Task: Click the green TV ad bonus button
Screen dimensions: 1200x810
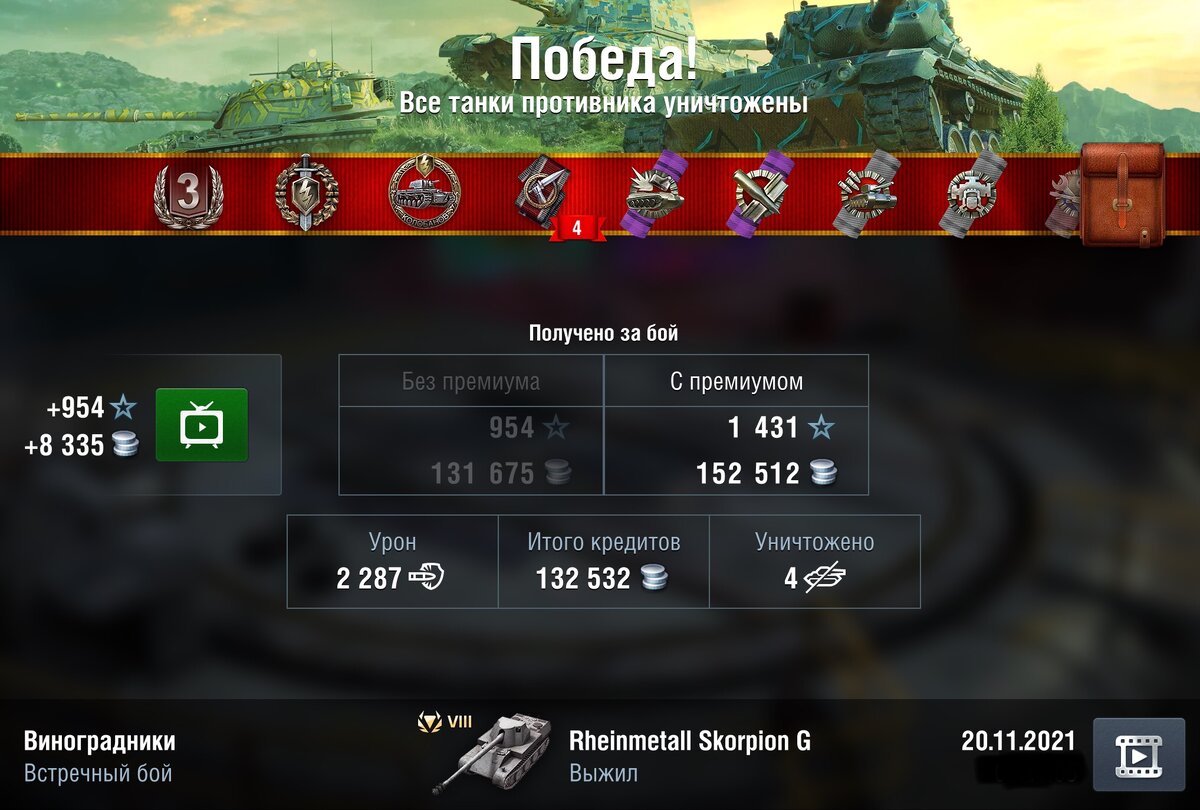Action: pyautogui.click(x=202, y=425)
